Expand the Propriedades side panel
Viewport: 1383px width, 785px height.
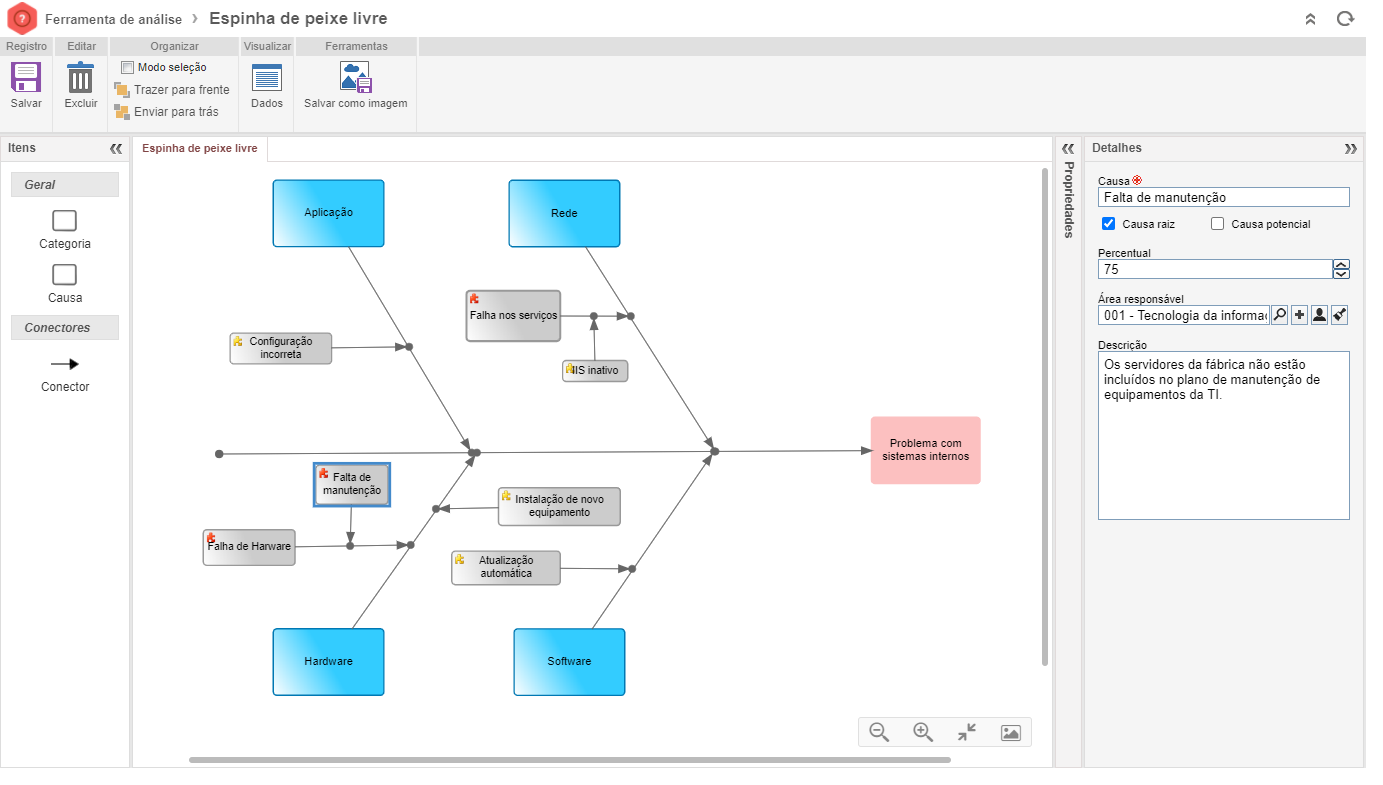(1067, 148)
